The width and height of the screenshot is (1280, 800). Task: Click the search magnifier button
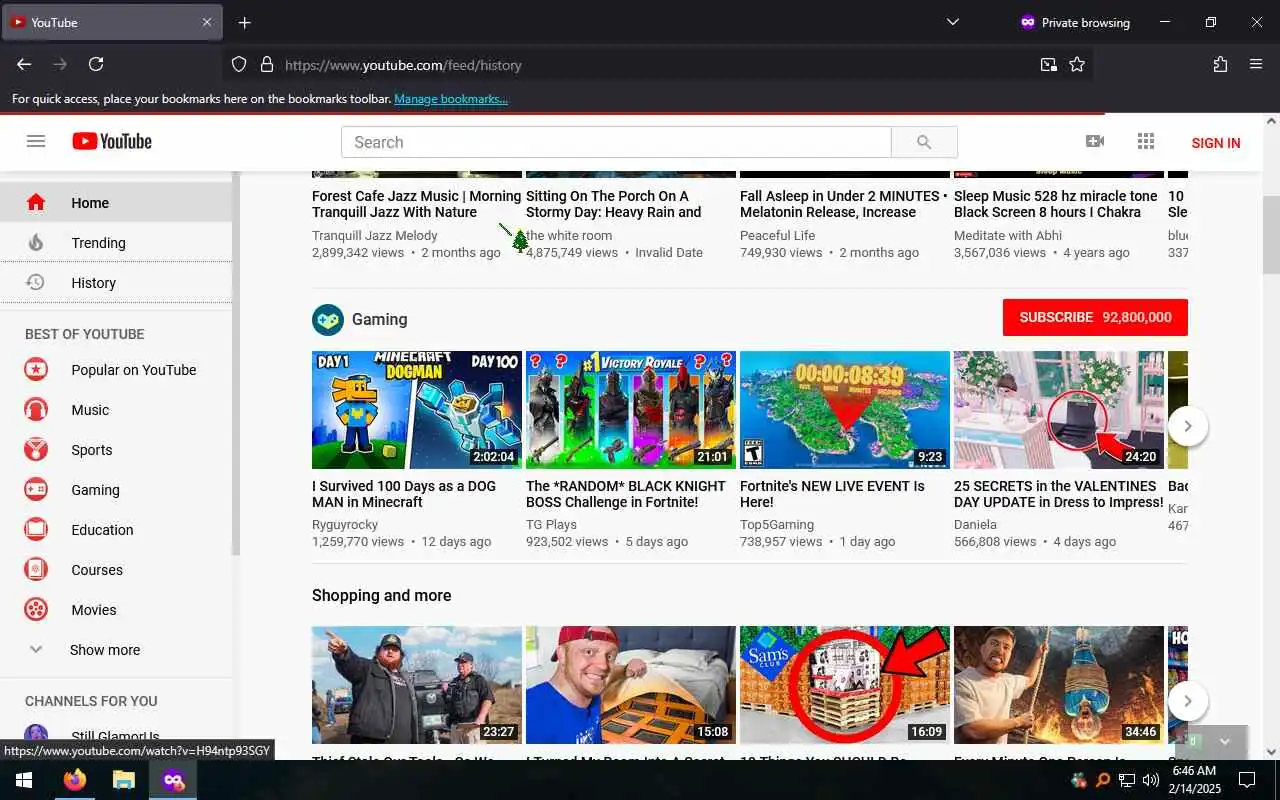click(924, 142)
